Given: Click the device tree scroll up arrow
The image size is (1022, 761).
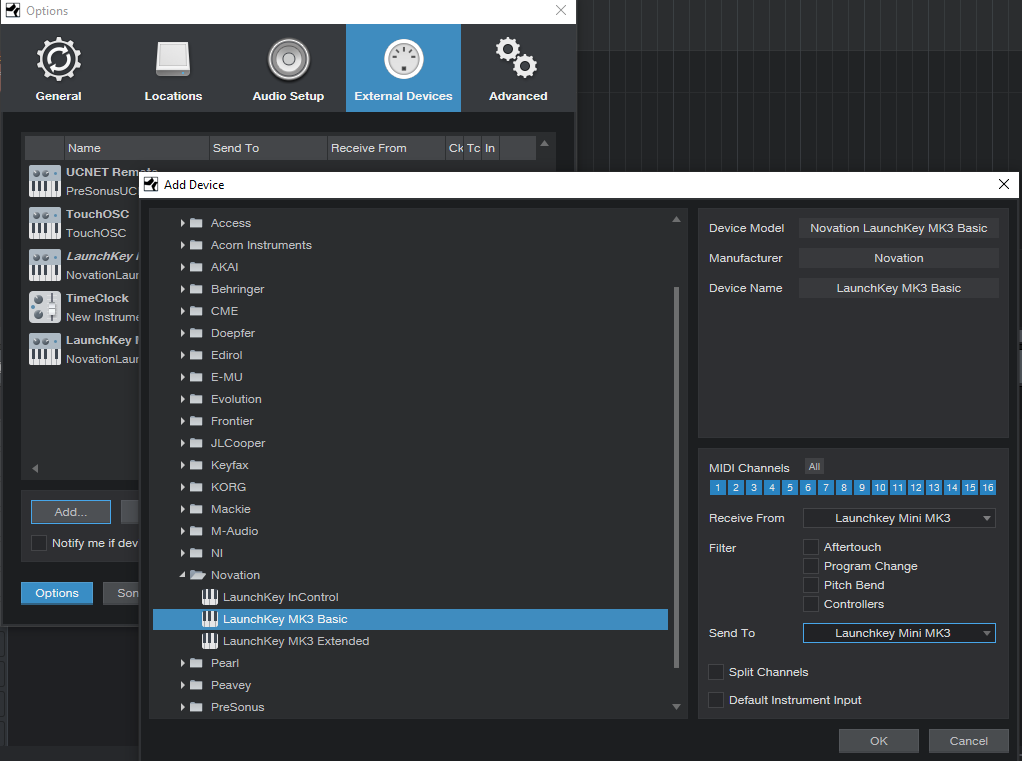Looking at the screenshot, I should pos(677,220).
